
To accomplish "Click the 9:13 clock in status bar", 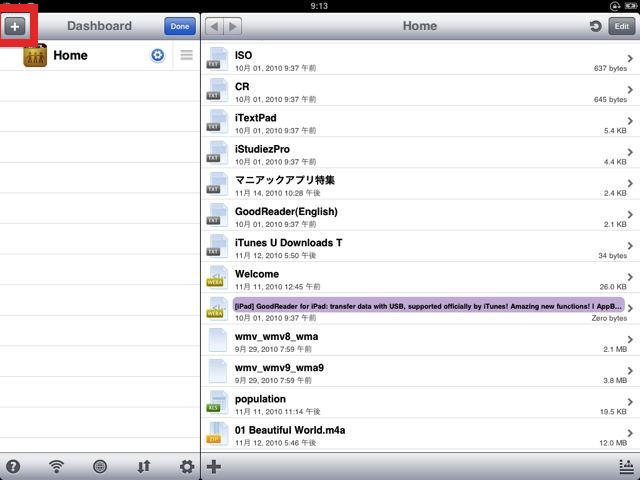I will click(319, 6).
